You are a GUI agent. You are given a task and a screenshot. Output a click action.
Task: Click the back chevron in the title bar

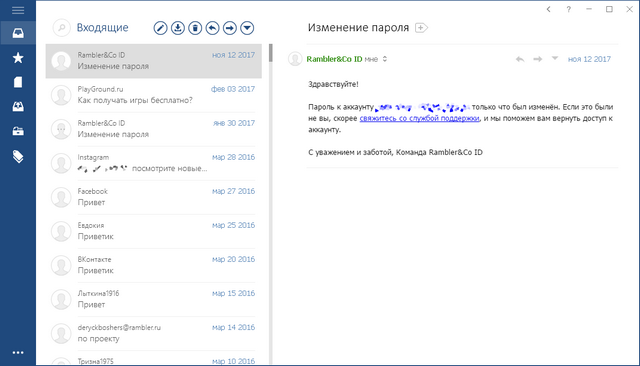549,9
